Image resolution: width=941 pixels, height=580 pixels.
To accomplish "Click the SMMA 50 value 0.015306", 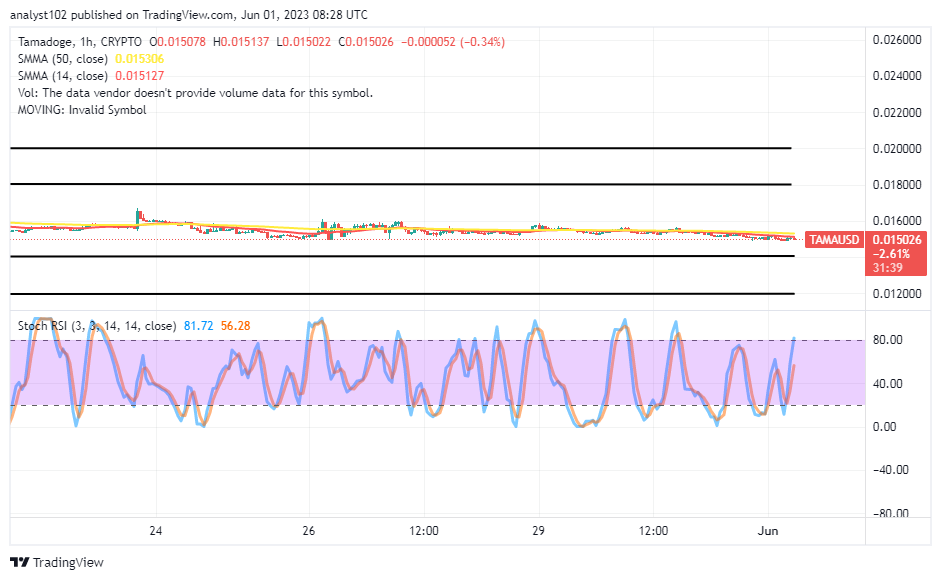I will pos(139,59).
